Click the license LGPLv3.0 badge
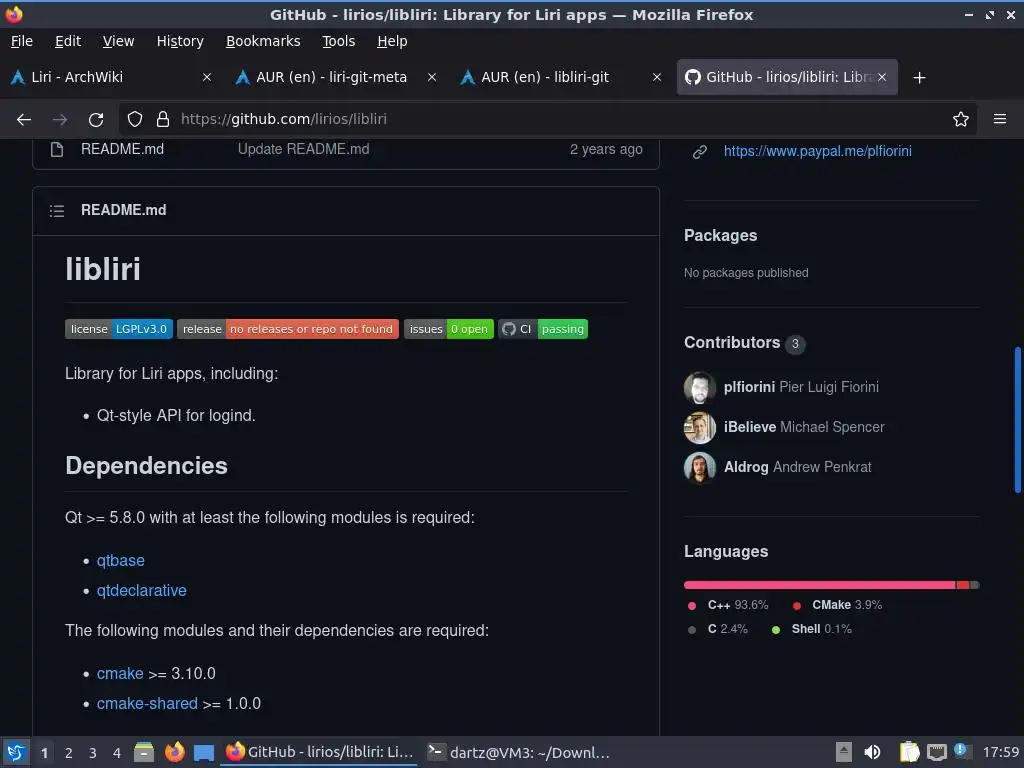The image size is (1024, 768). click(x=119, y=329)
